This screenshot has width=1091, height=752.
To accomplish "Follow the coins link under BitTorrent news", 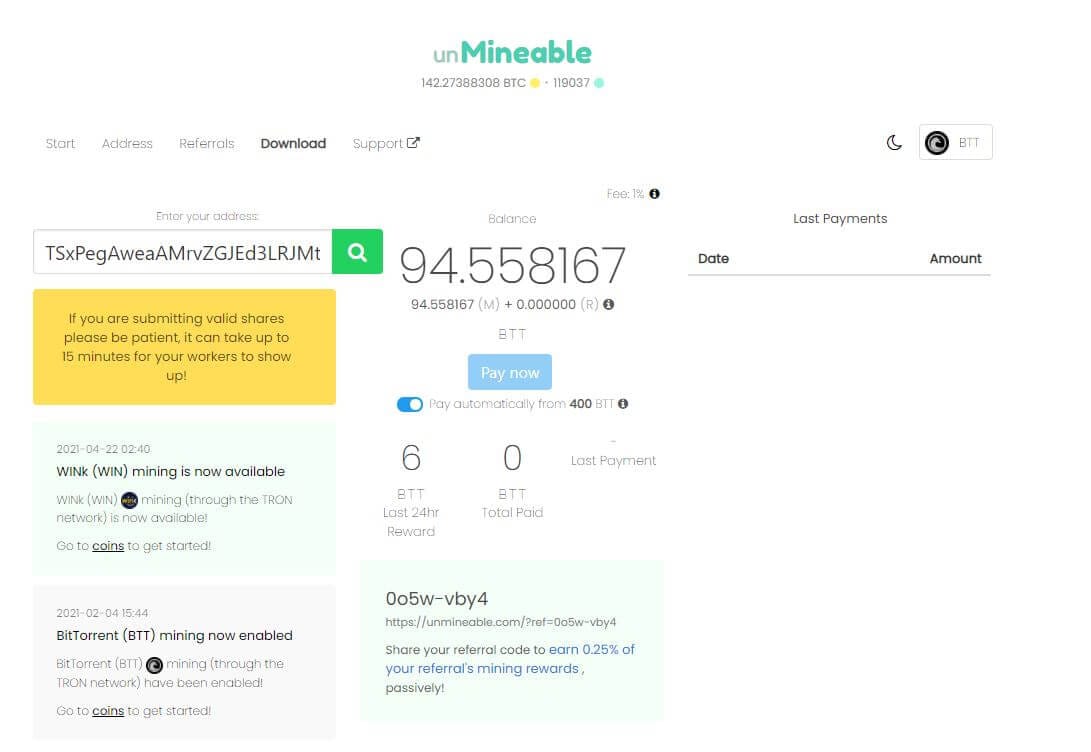I will (x=108, y=711).
